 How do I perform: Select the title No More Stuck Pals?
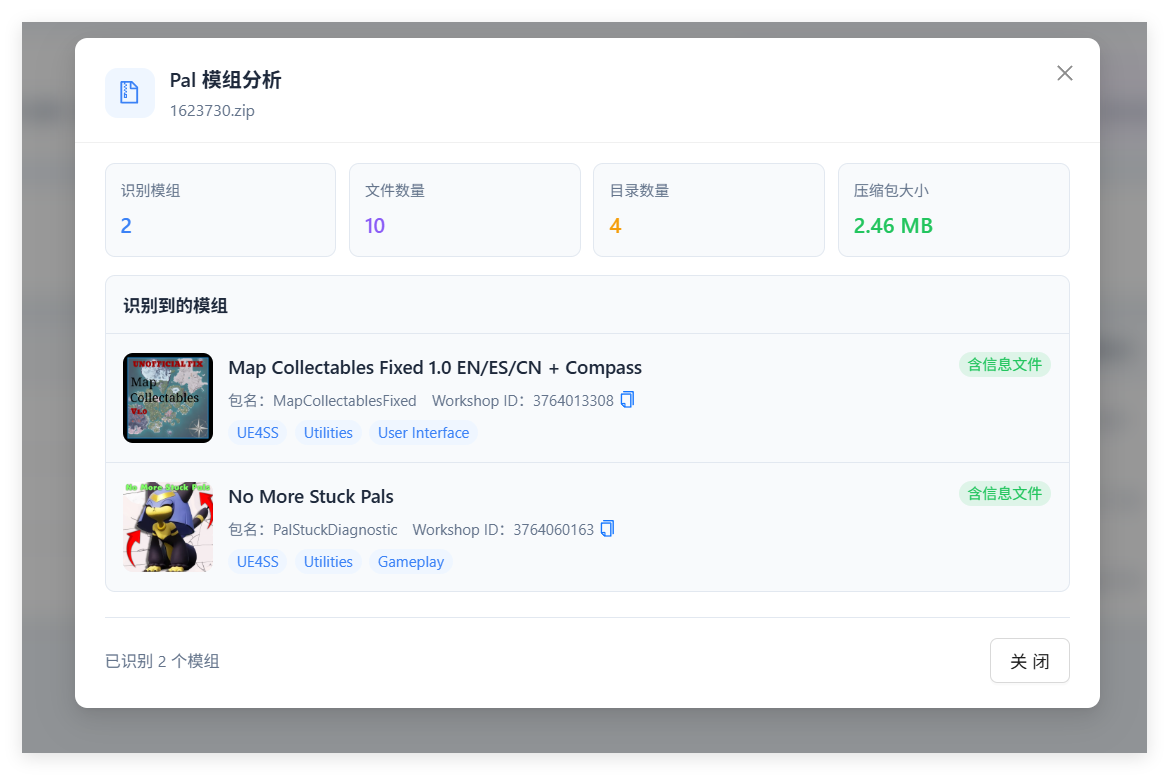(311, 496)
